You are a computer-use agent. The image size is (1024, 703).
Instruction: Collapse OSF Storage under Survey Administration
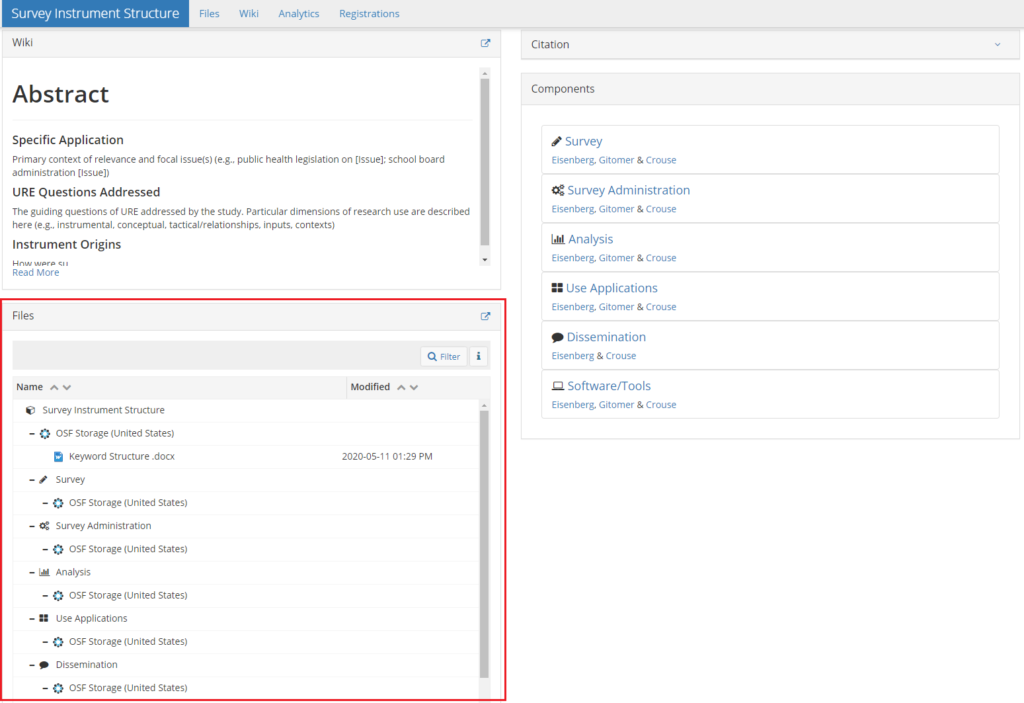click(44, 549)
